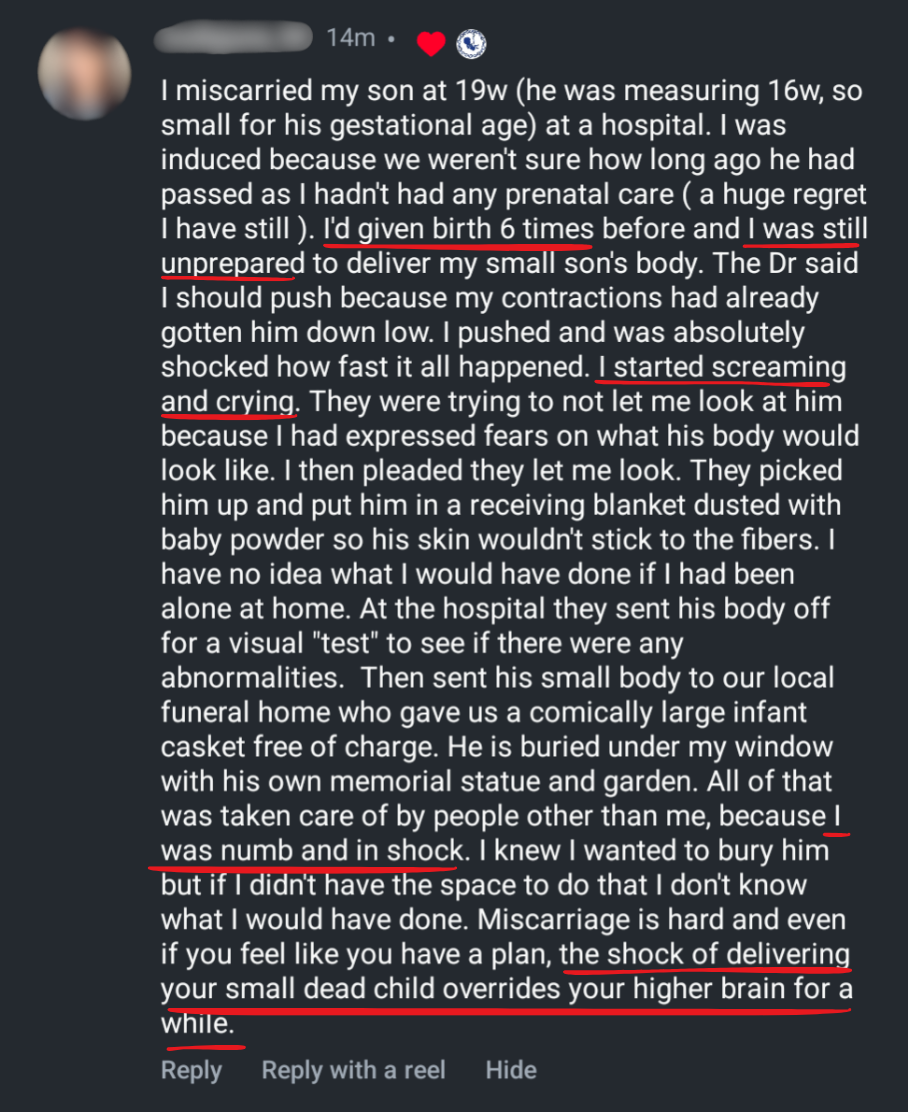Click the 14m comment timestamp
Screen dimensions: 908x1112
pyautogui.click(x=350, y=39)
